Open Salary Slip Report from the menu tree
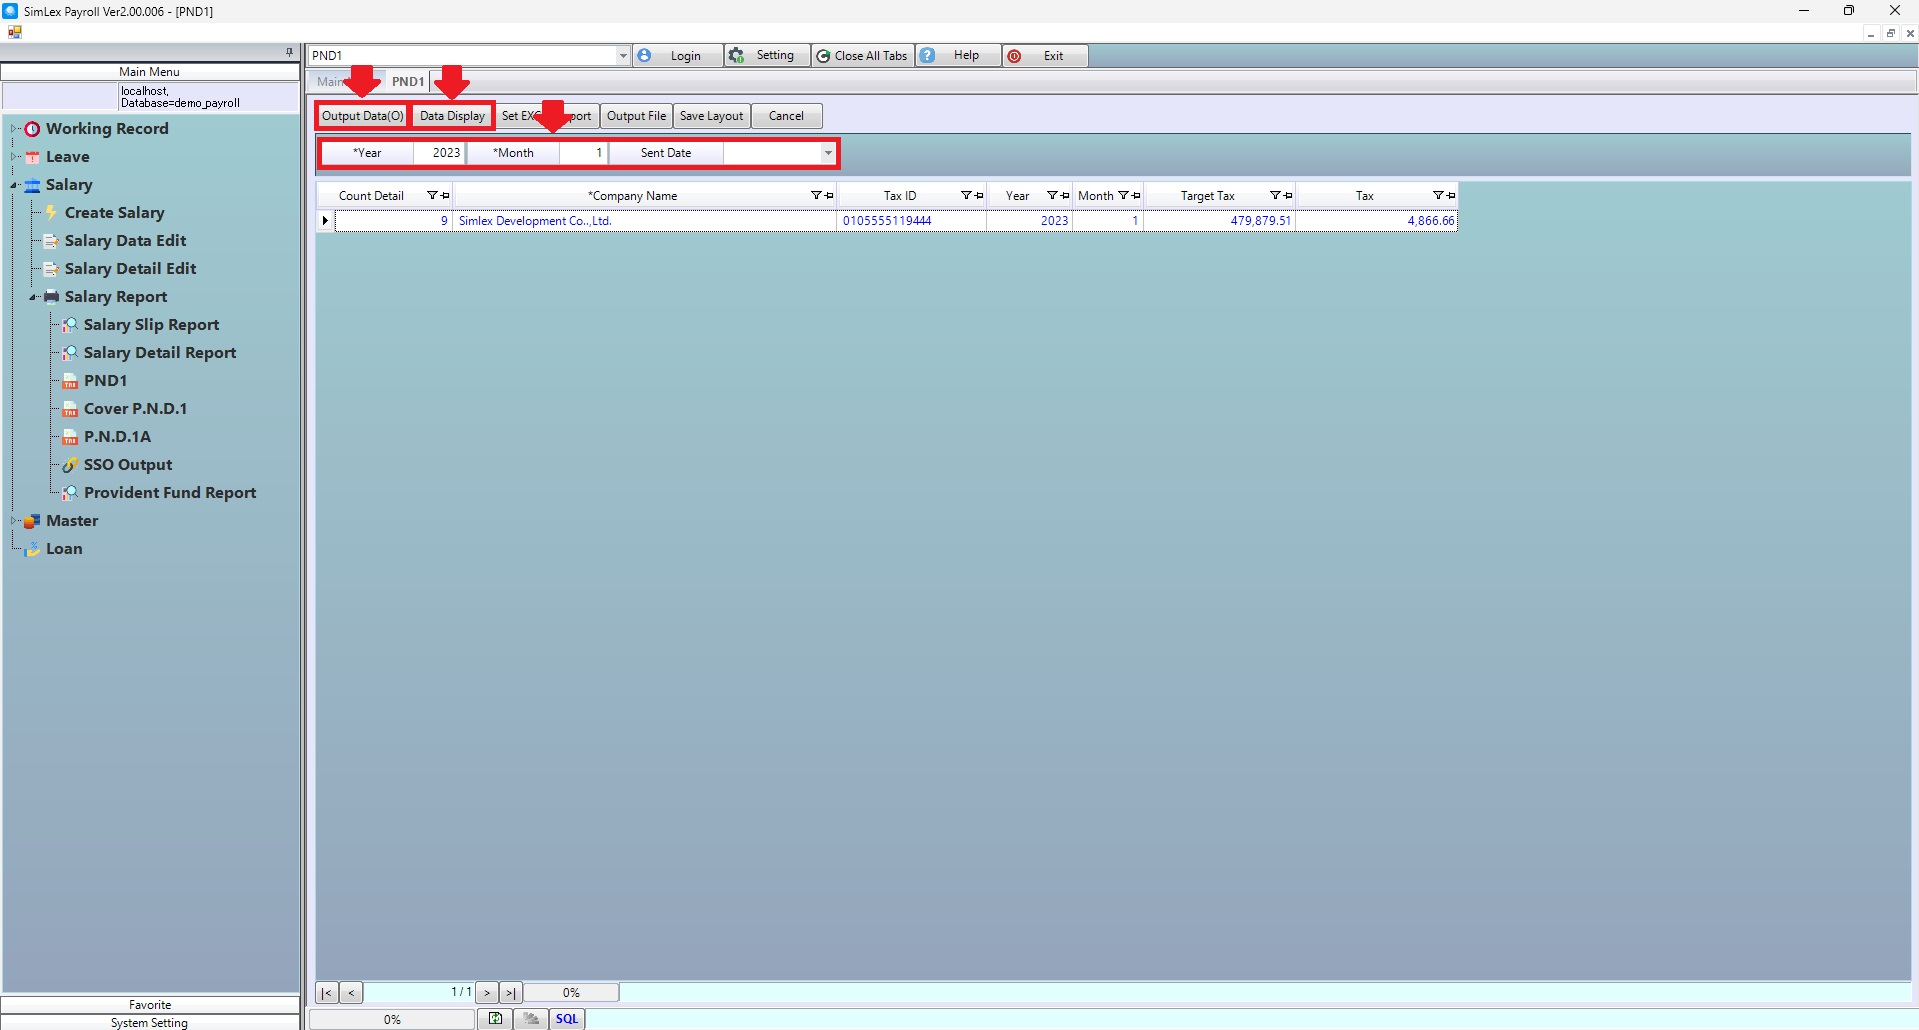 click(151, 325)
